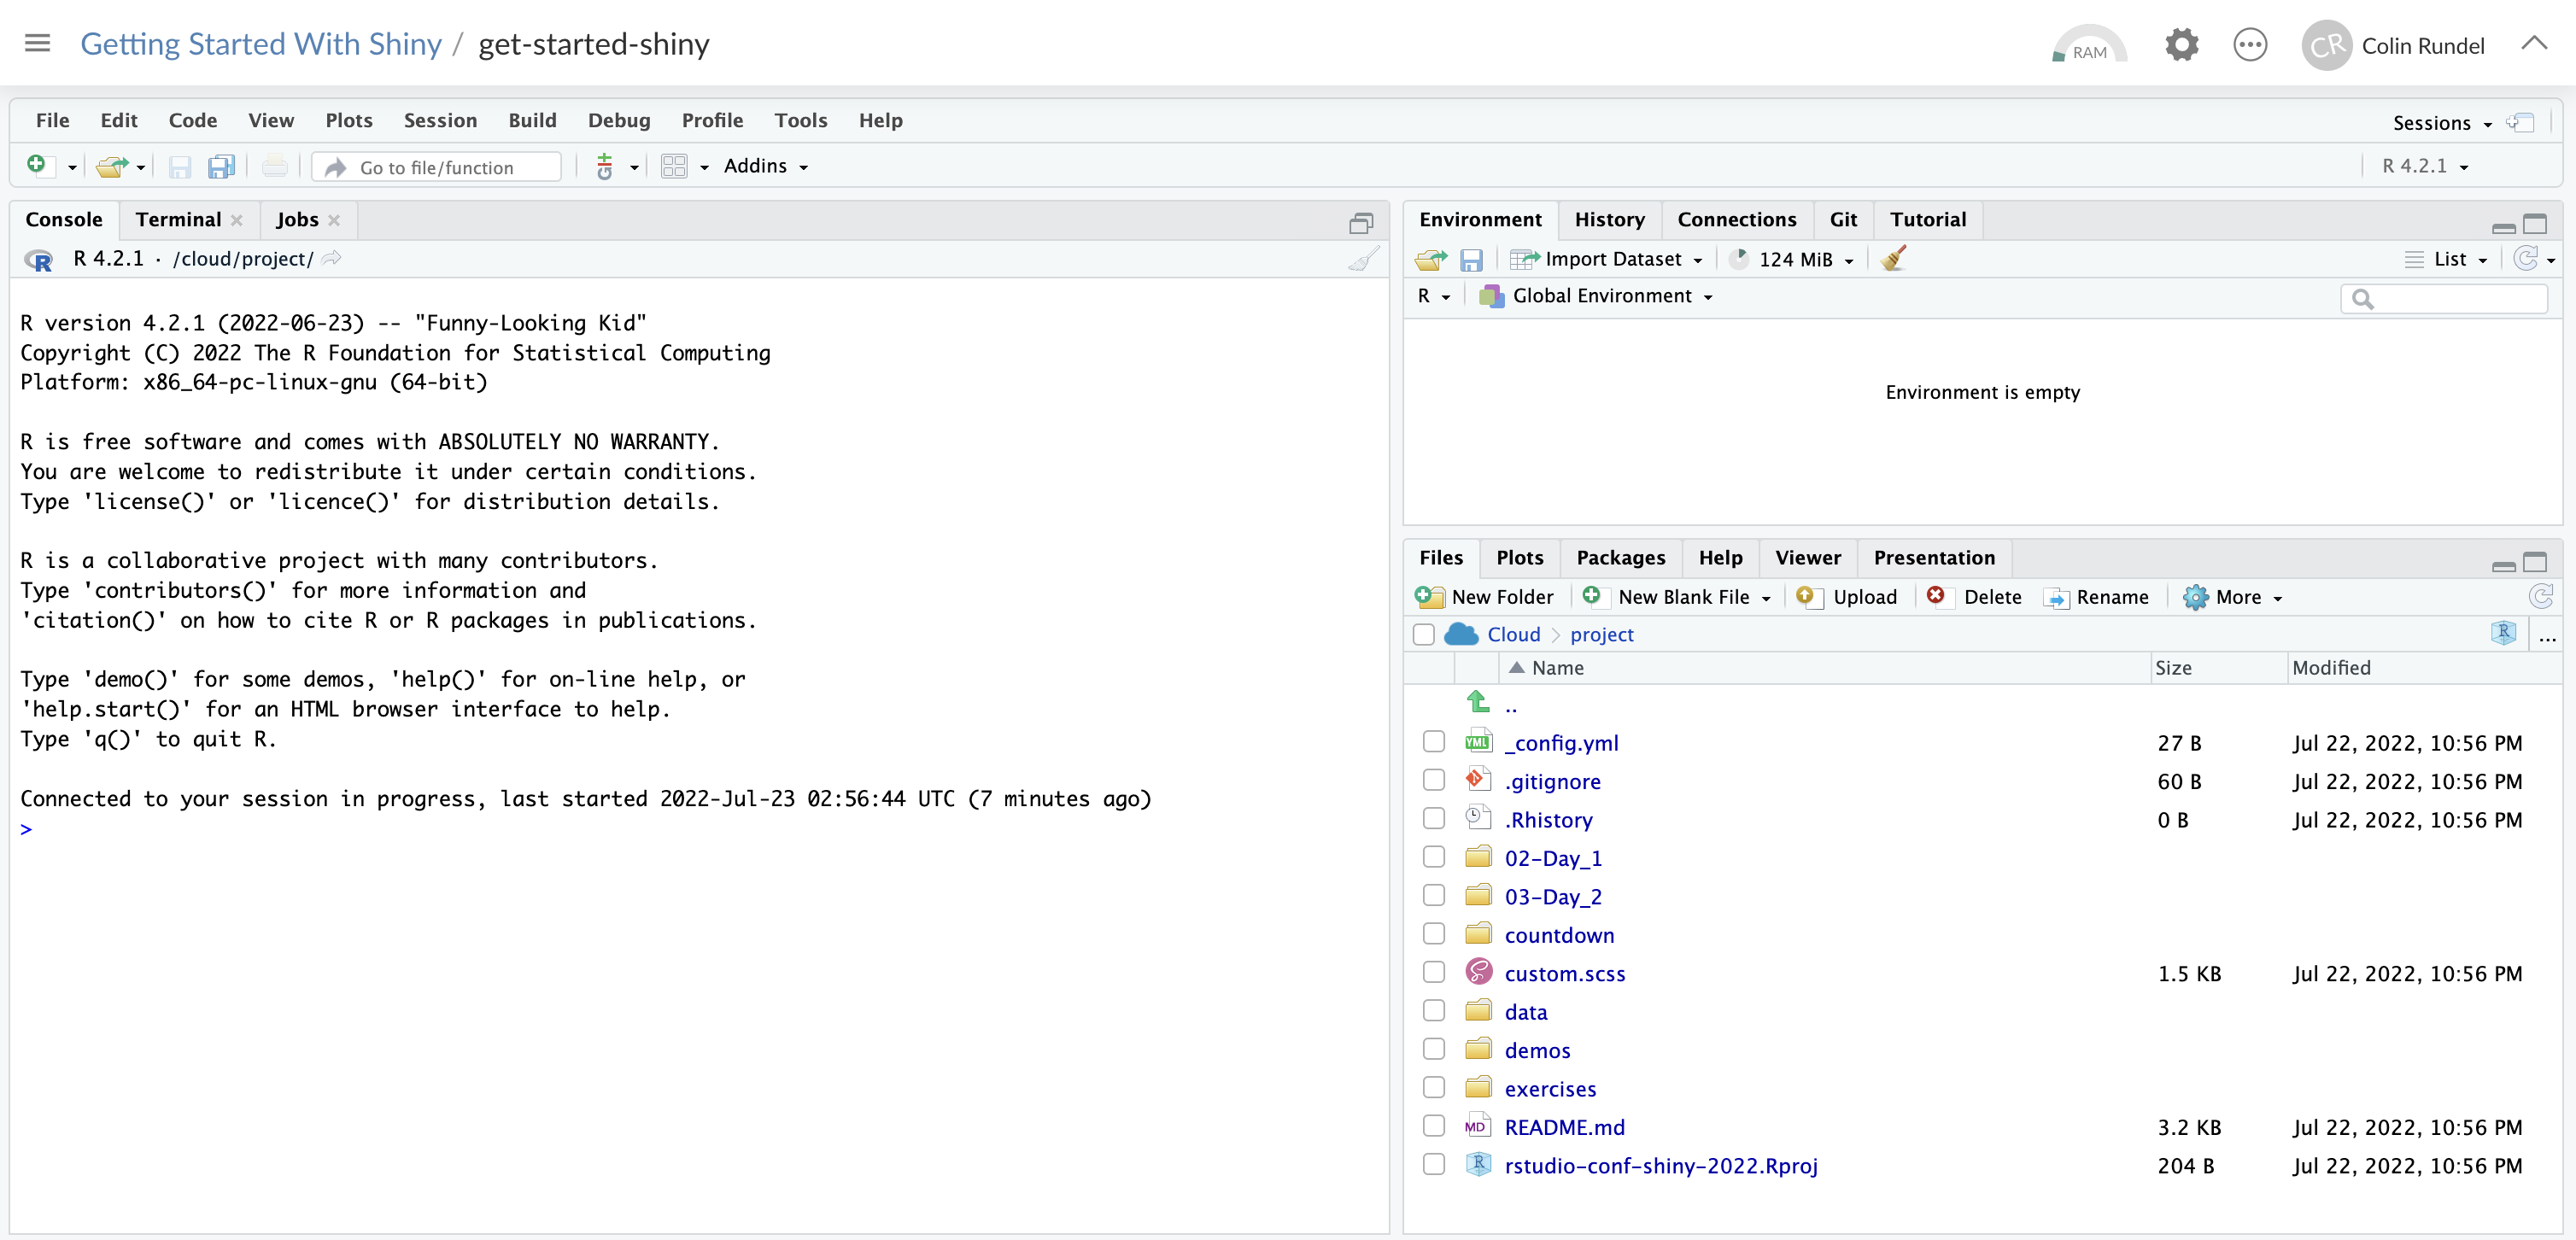
Task: Clear environment objects with broom icon
Action: tap(1893, 259)
